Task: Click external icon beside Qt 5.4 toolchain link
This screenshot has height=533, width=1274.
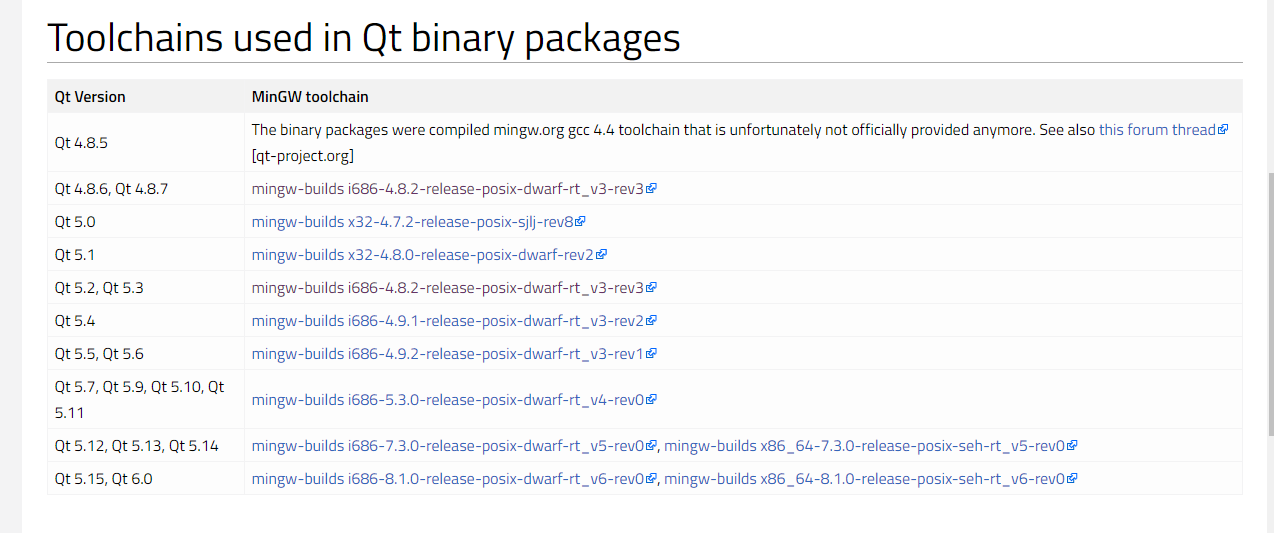Action: click(652, 321)
